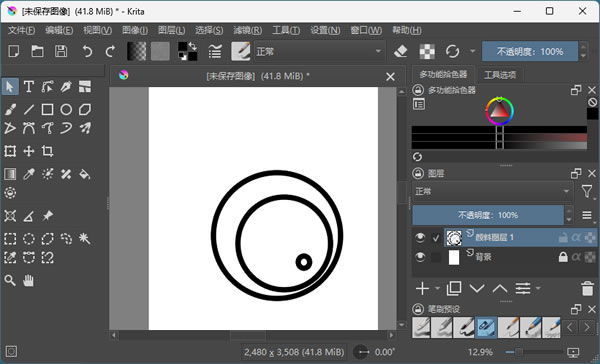
Task: Select the Crop tool
Action: click(47, 151)
